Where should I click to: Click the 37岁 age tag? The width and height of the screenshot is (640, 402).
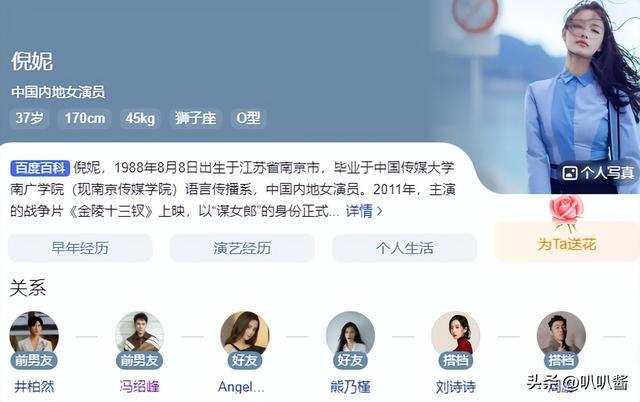(29, 118)
